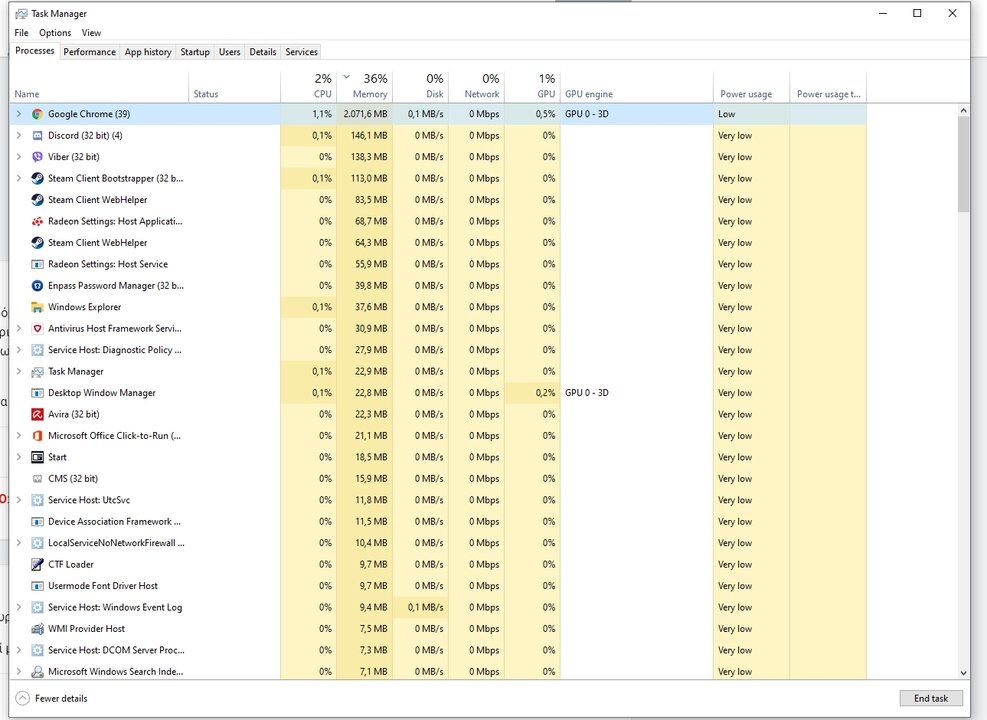The height and width of the screenshot is (720, 987).
Task: Switch to the Performance tab
Action: tap(90, 52)
